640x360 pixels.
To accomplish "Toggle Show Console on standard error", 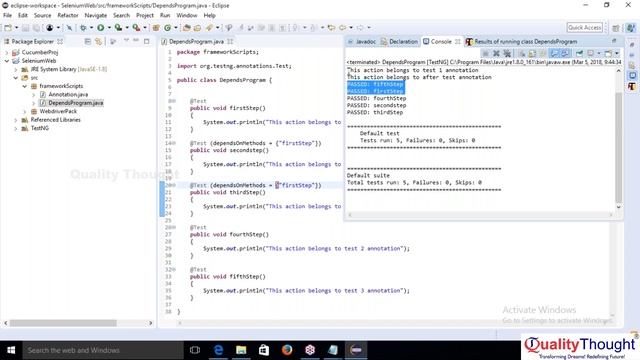I will [565, 53].
